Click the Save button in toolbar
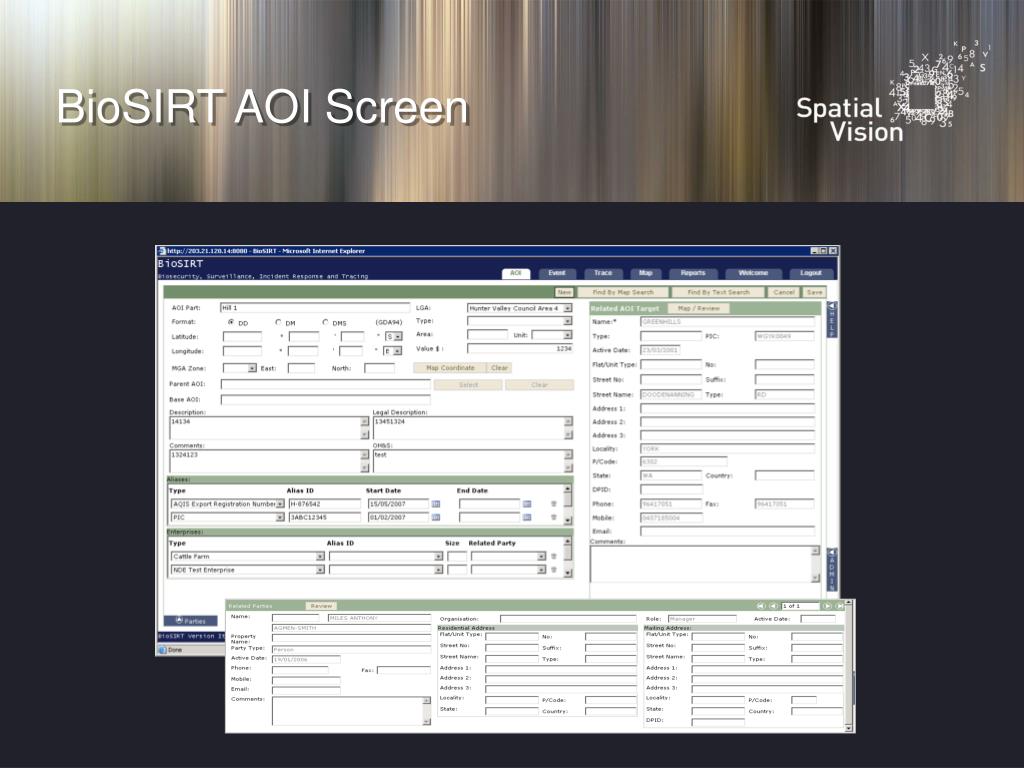1024x768 pixels. pyautogui.click(x=814, y=293)
